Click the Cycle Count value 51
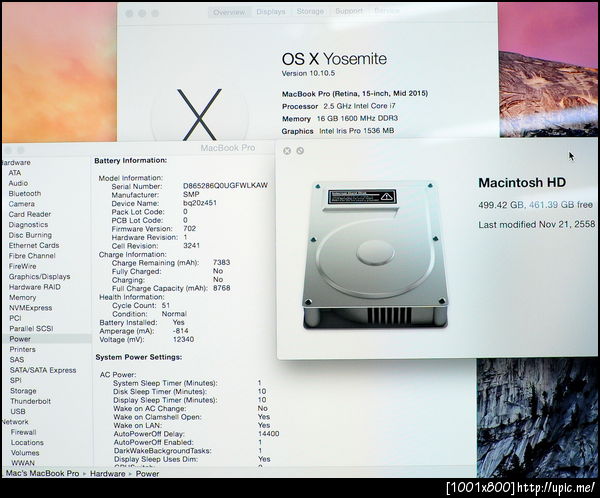 tap(165, 305)
